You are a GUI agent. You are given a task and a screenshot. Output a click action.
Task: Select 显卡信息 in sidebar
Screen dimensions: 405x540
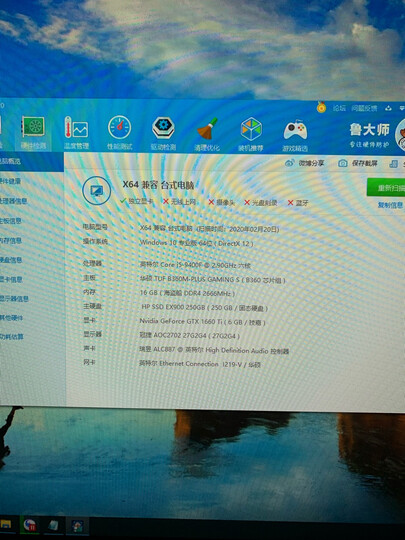(x=10, y=279)
